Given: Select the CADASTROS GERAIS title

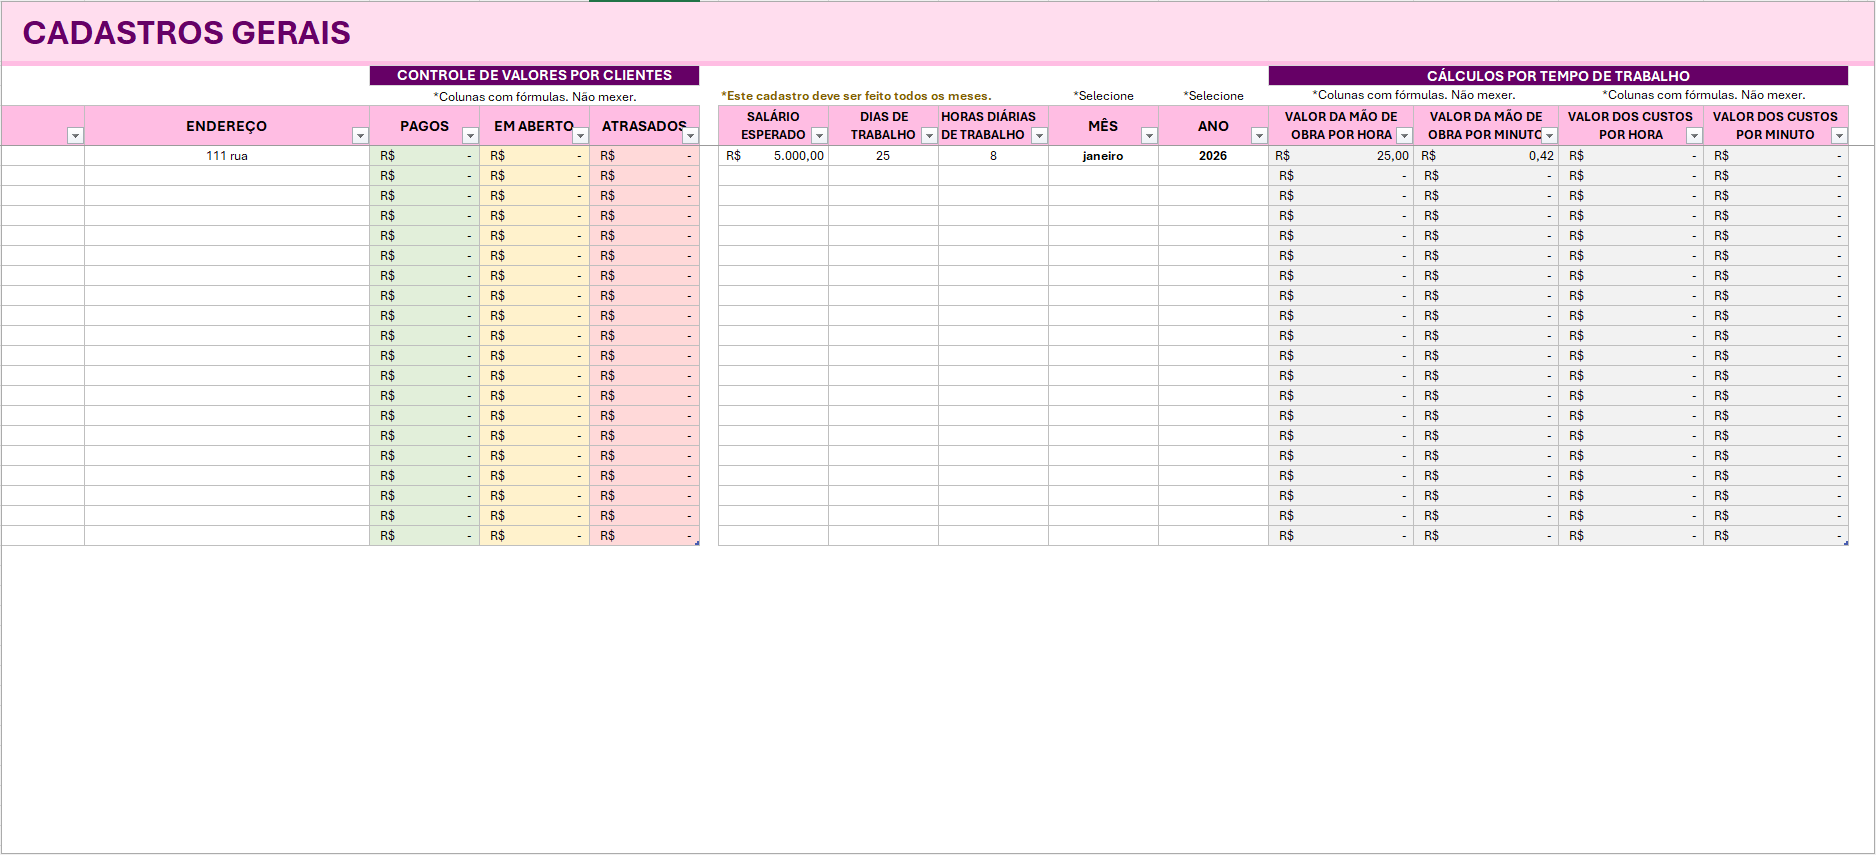Looking at the screenshot, I should pyautogui.click(x=187, y=33).
